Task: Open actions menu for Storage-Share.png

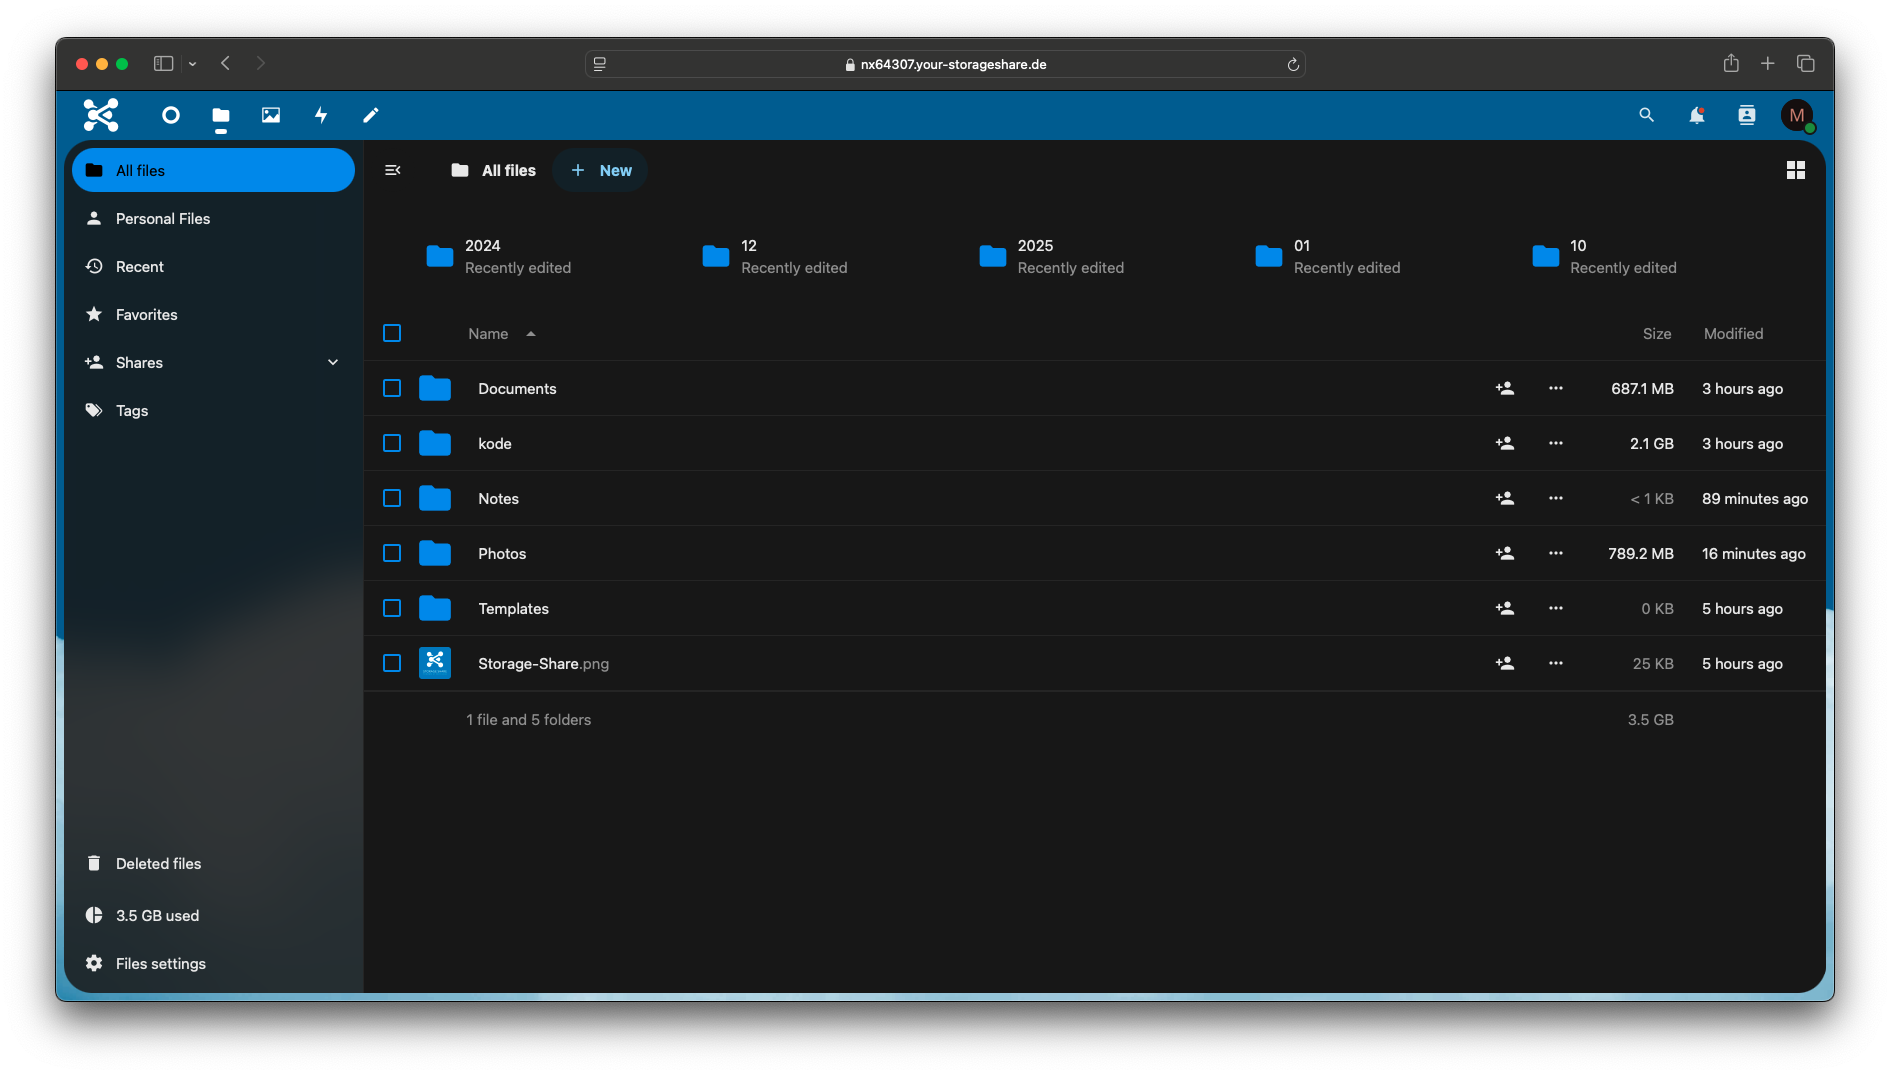Action: tap(1556, 663)
